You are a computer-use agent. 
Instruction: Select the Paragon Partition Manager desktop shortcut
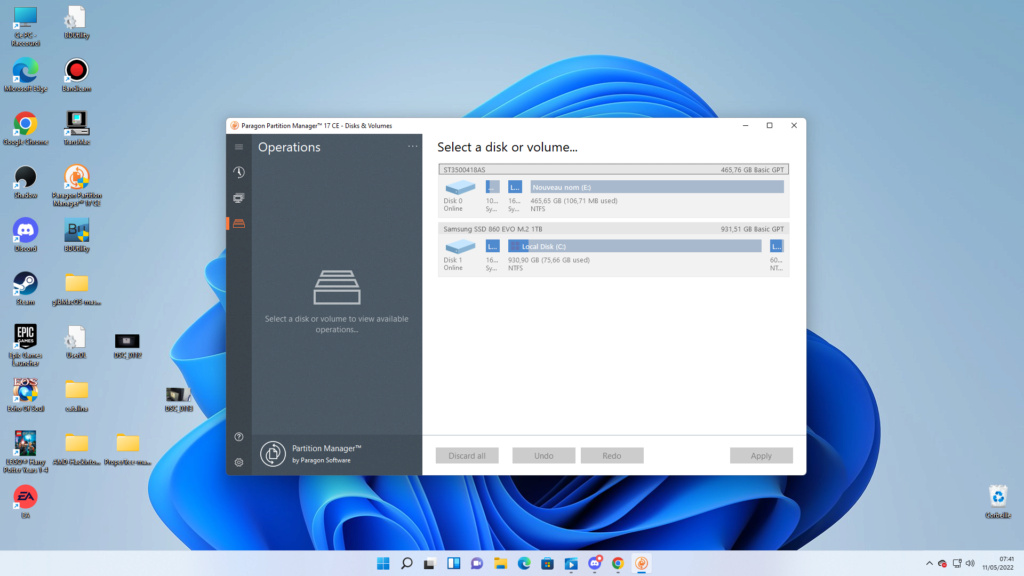tap(76, 186)
